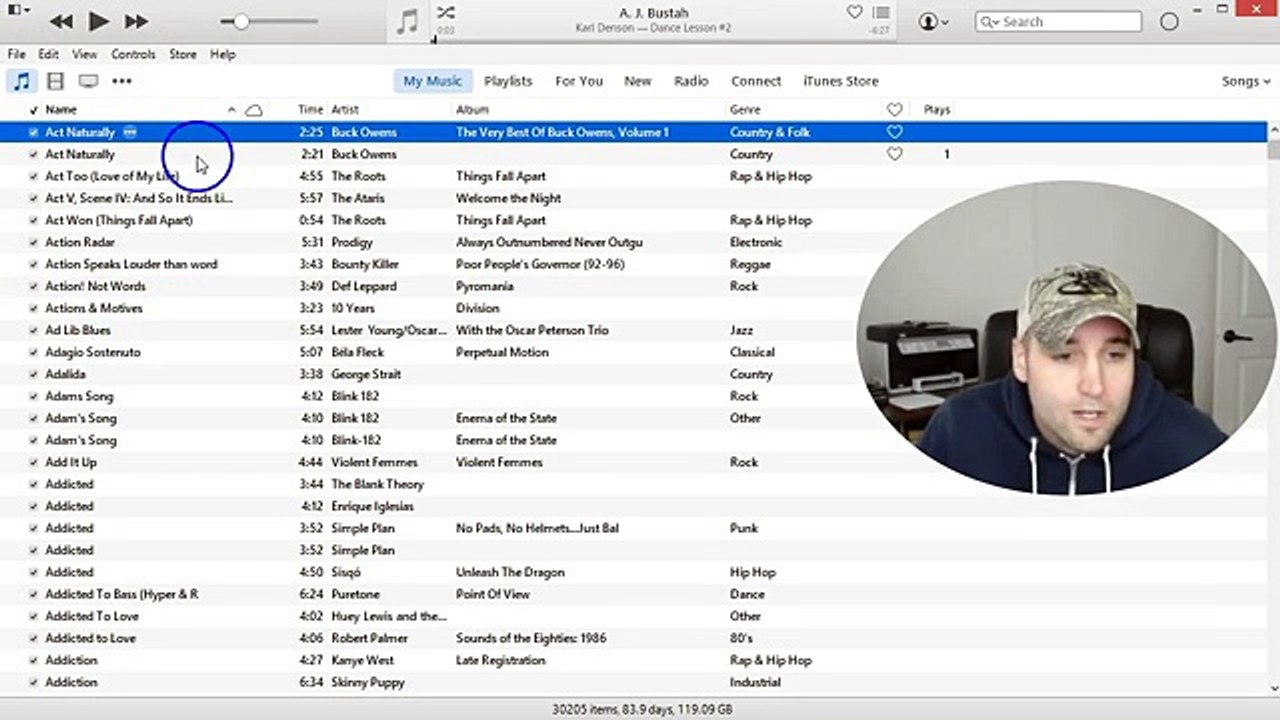Open the View menu

point(85,54)
